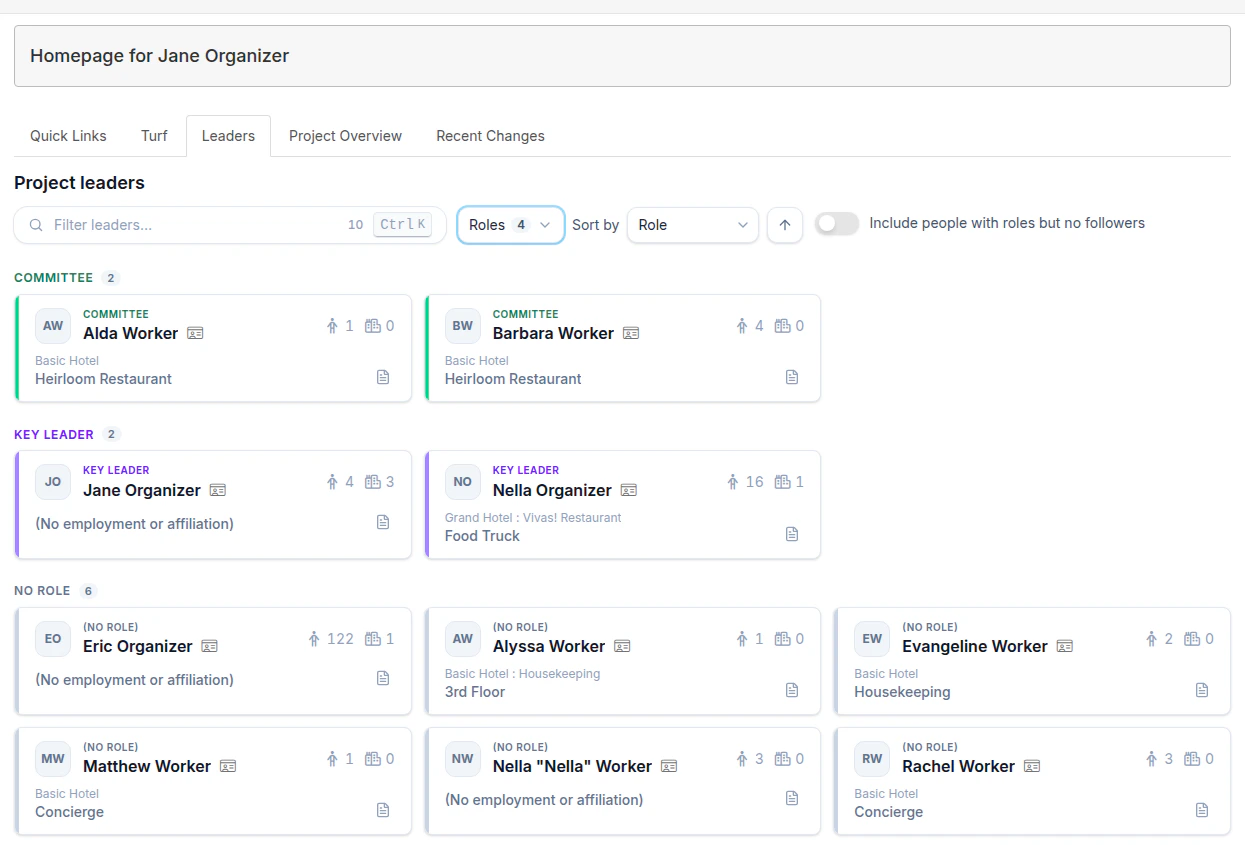The width and height of the screenshot is (1245, 845).
Task: Click buildings icon on Barbara Worker card
Action: coord(783,326)
